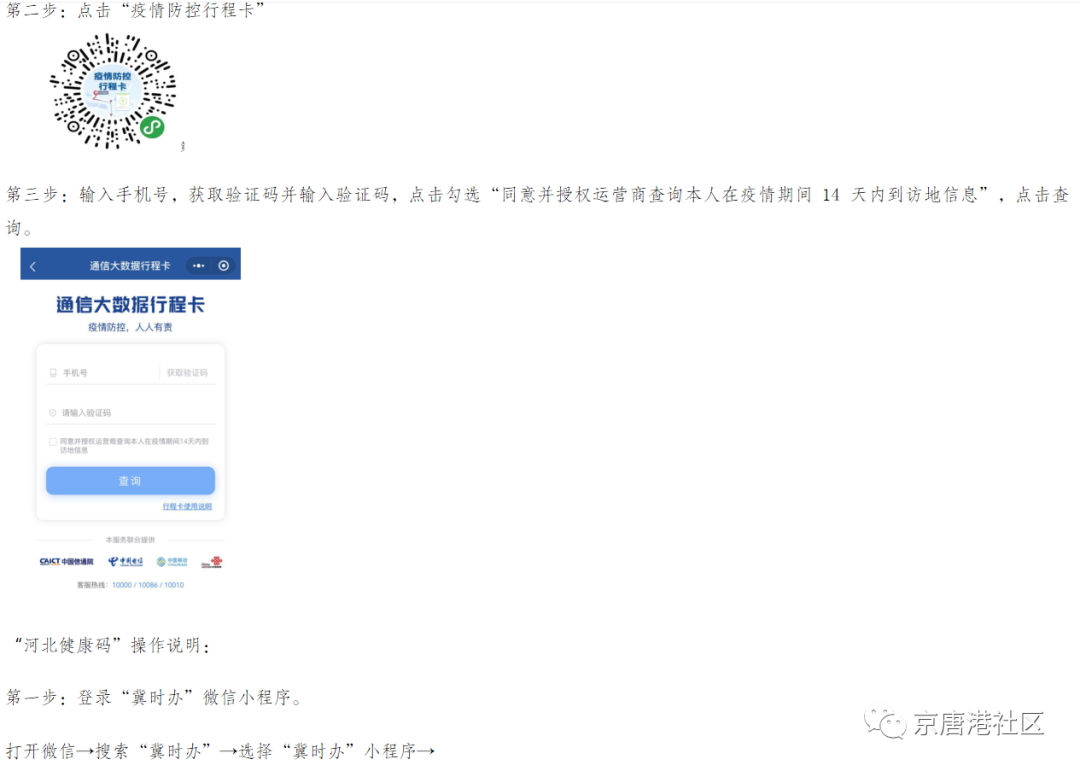Viewport: 1080px width, 771px height.
Task: Click the CAICT 中国信通院 logo
Action: click(66, 562)
